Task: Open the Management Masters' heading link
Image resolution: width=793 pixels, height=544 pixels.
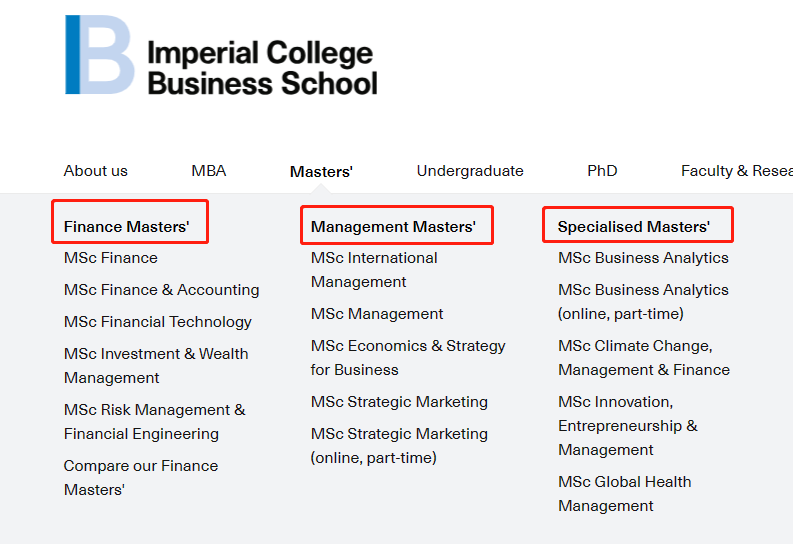Action: (393, 227)
